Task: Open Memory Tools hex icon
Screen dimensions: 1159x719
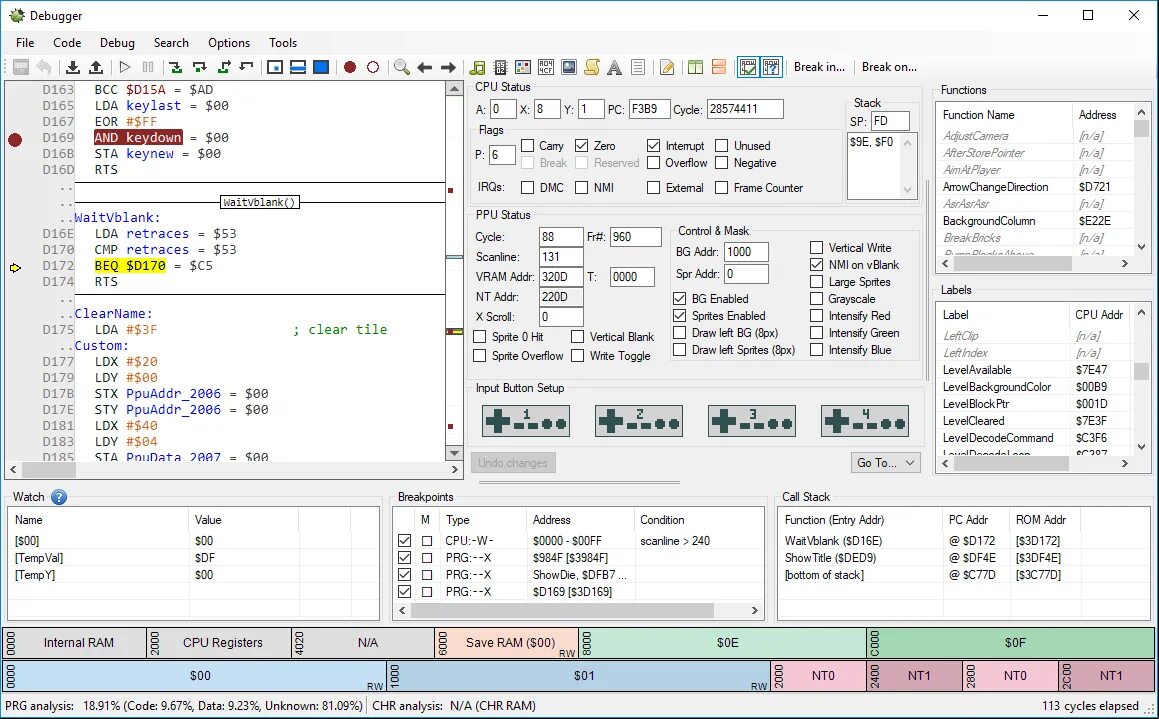Action: point(546,67)
